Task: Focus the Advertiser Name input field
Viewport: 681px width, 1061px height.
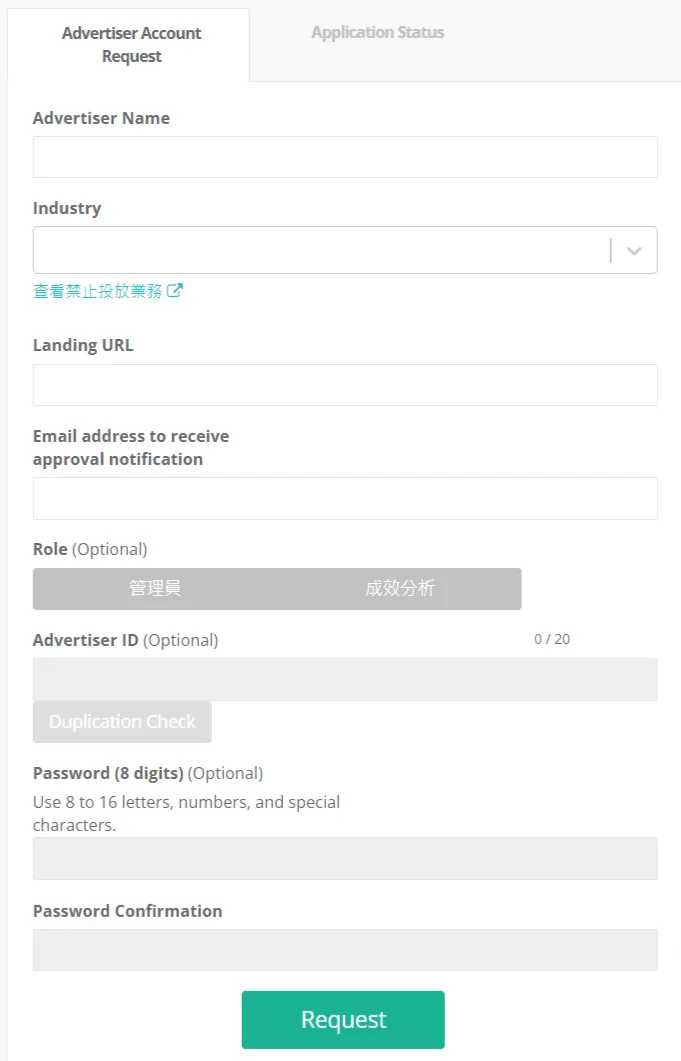Action: click(x=345, y=157)
